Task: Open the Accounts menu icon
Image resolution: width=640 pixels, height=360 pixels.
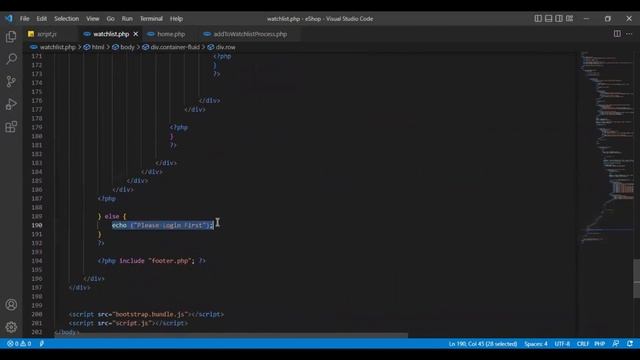Action: [11, 304]
